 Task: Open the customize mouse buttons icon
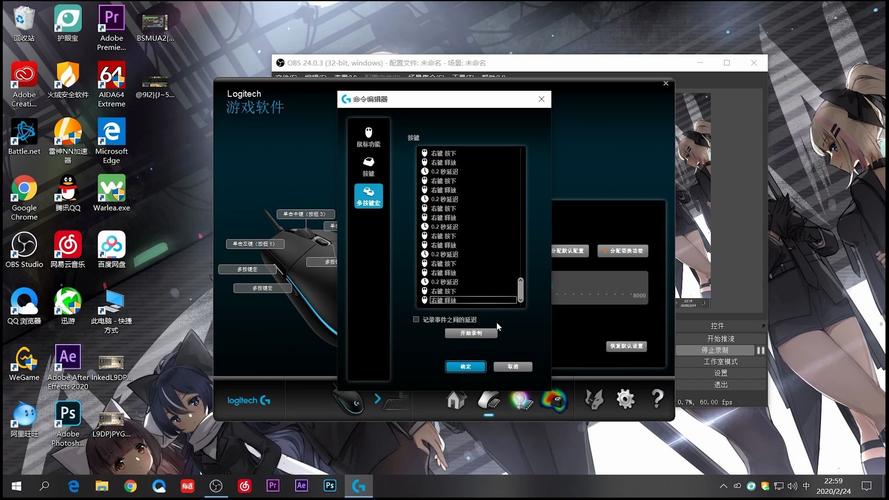pyautogui.click(x=489, y=400)
